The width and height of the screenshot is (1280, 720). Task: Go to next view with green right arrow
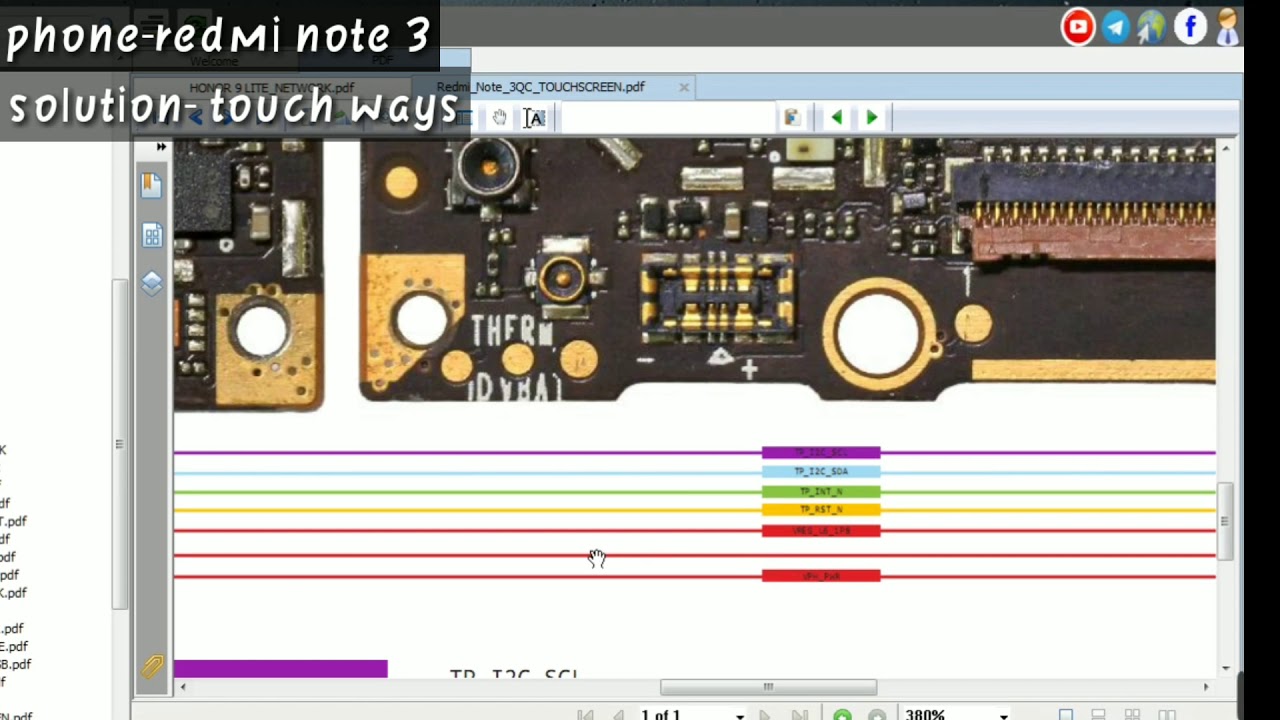pyautogui.click(x=872, y=118)
